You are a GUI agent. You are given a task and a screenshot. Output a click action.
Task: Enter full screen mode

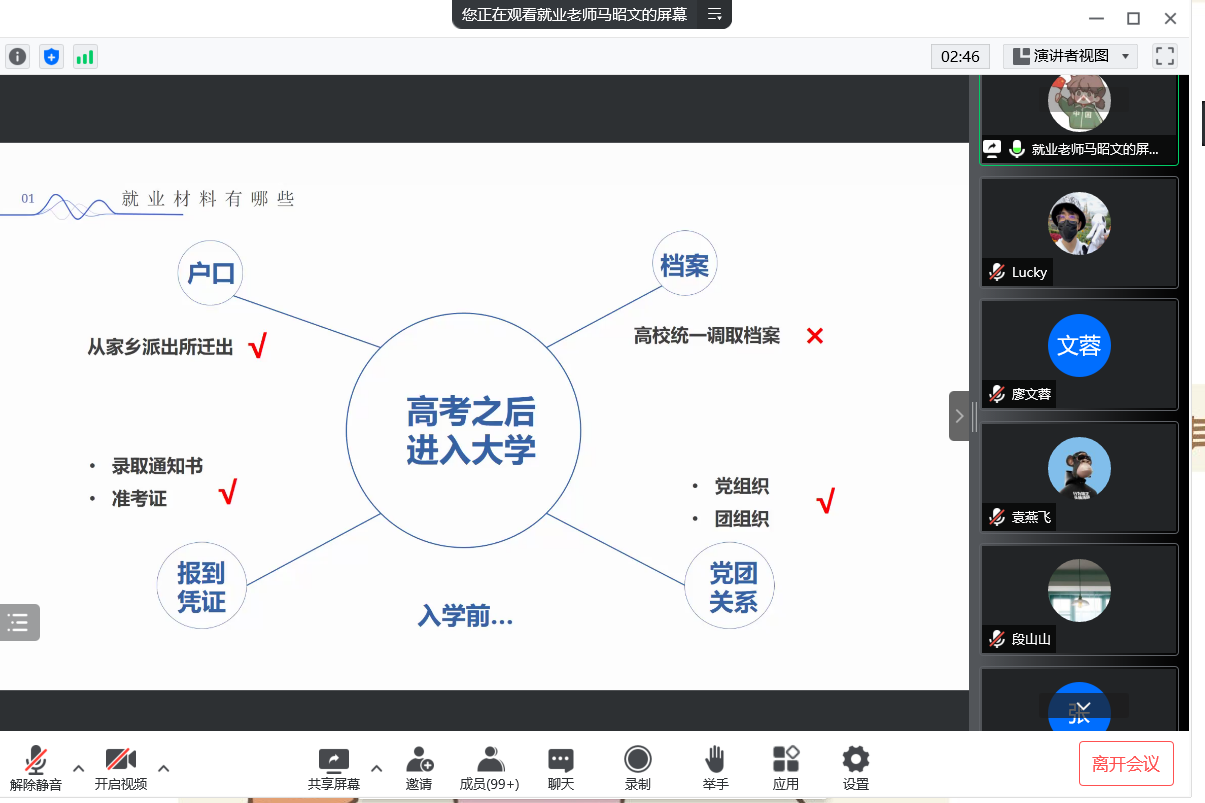click(x=1164, y=56)
